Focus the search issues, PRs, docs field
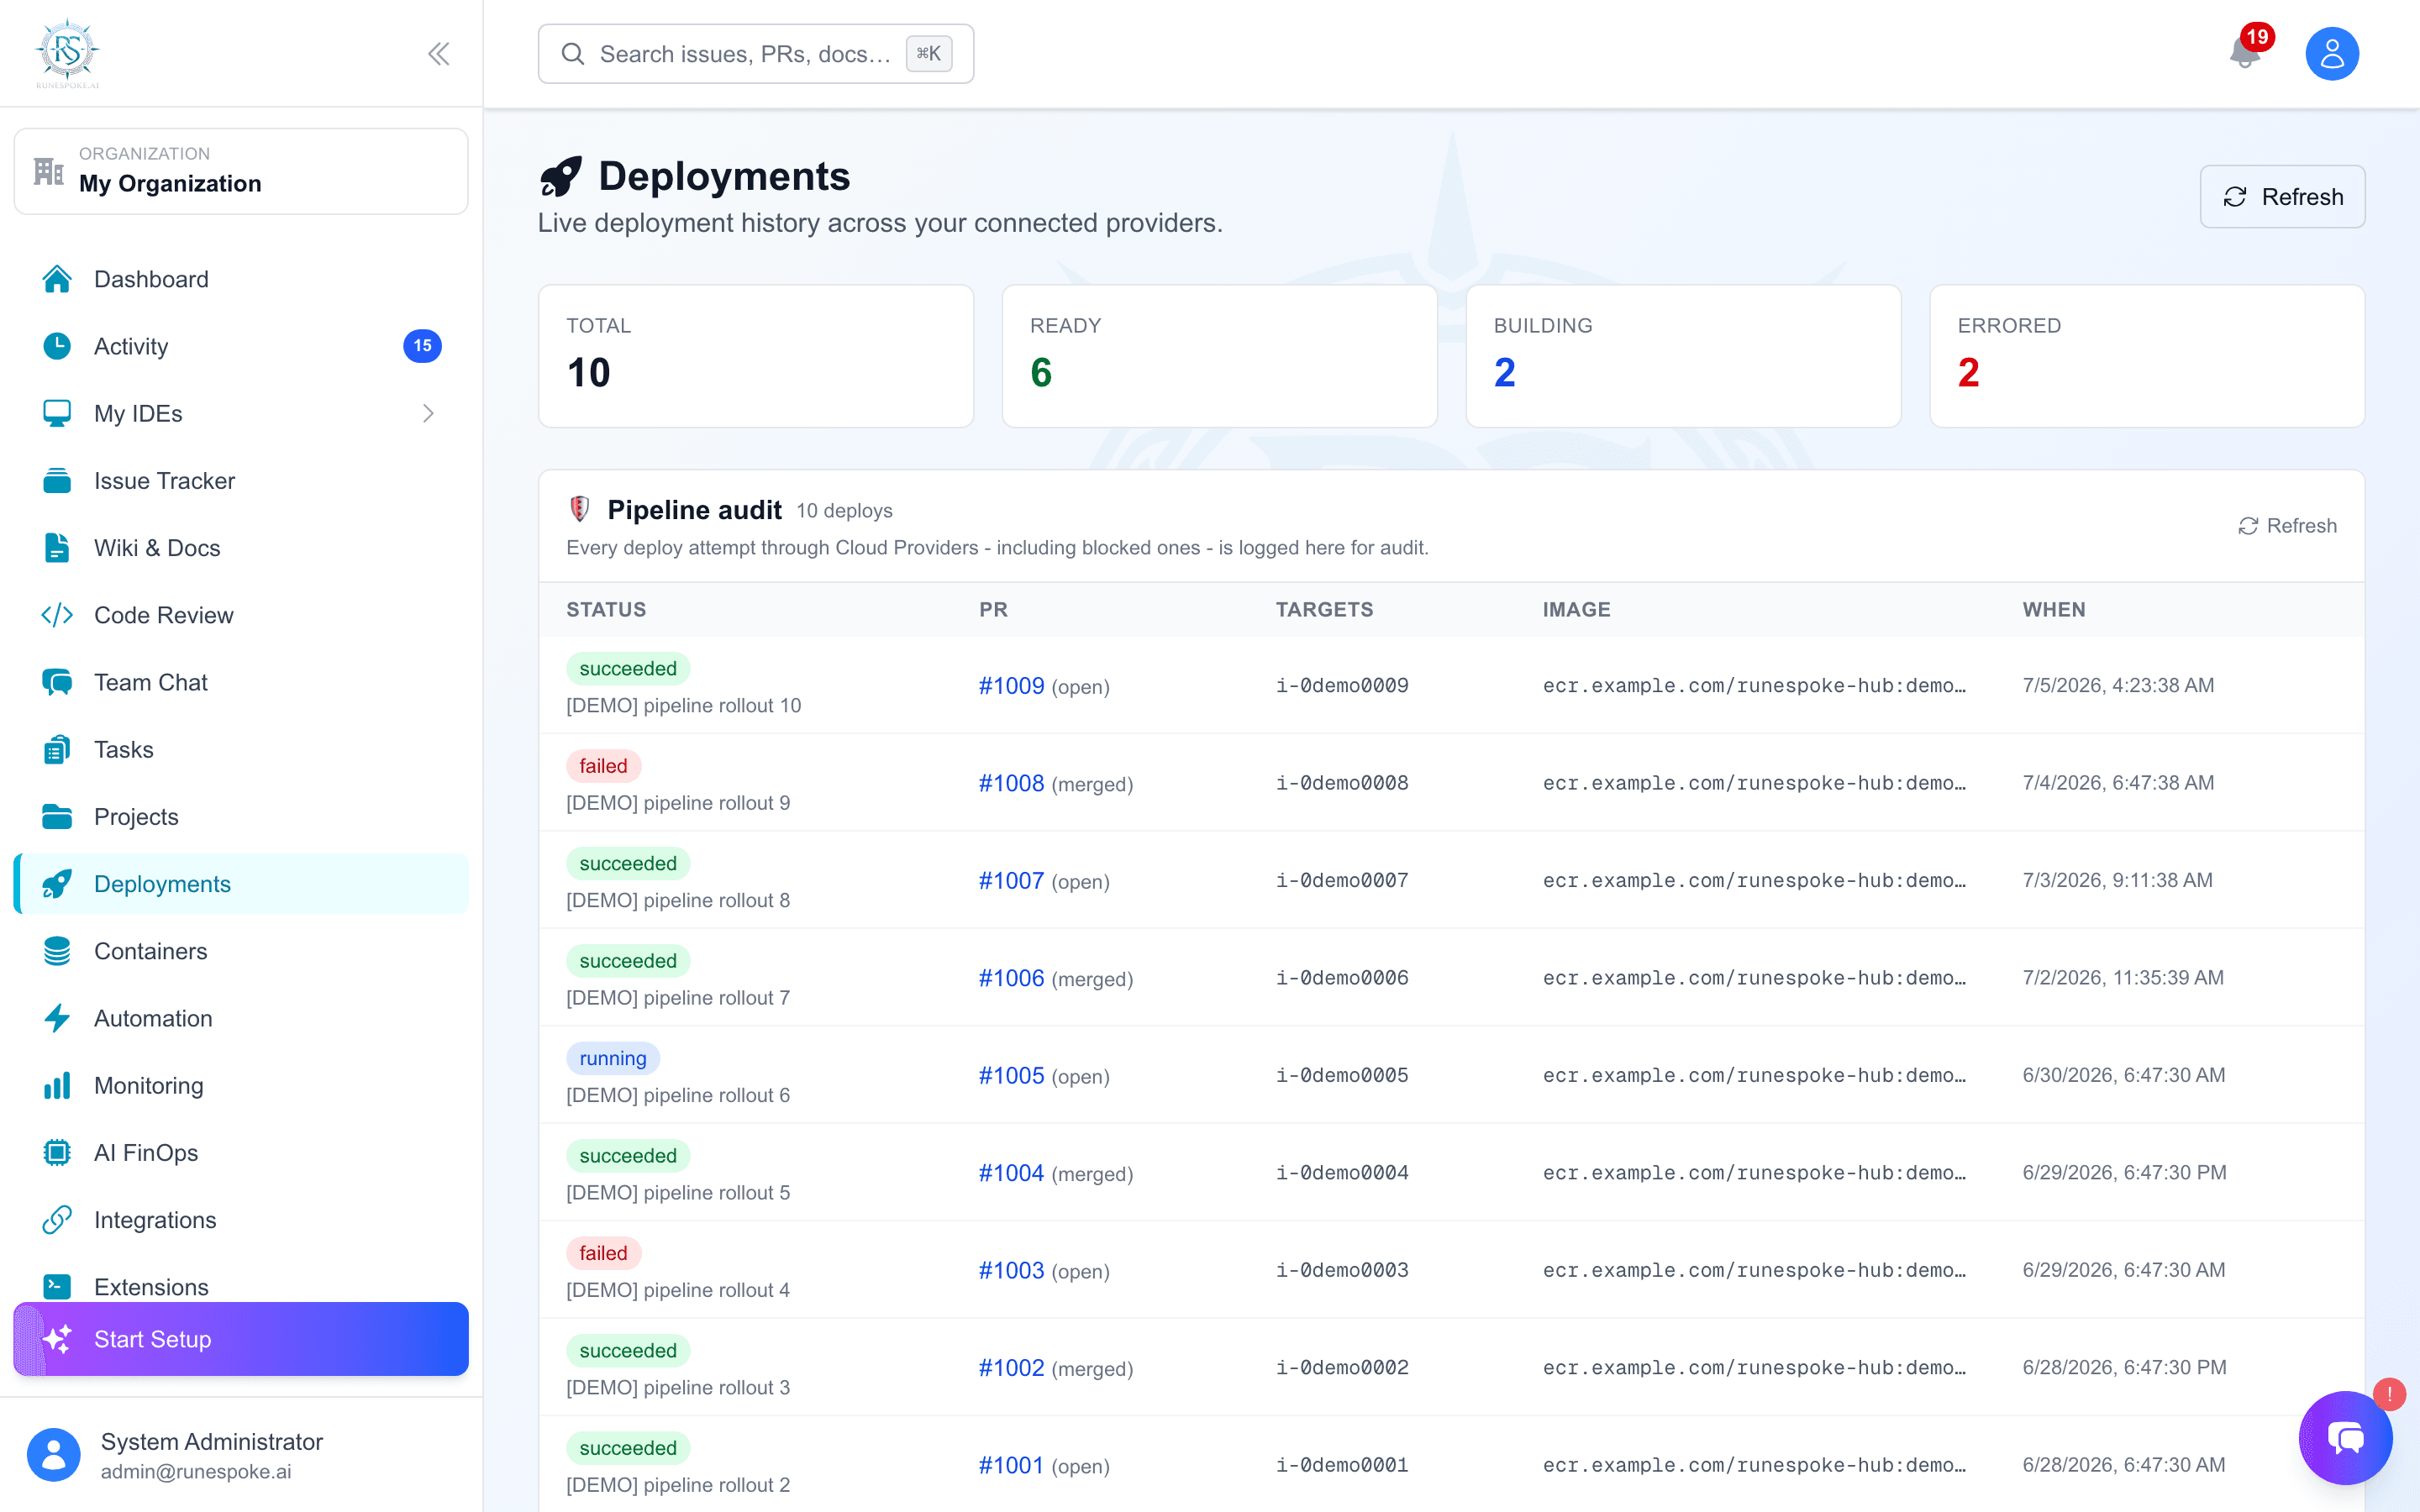 tap(755, 54)
